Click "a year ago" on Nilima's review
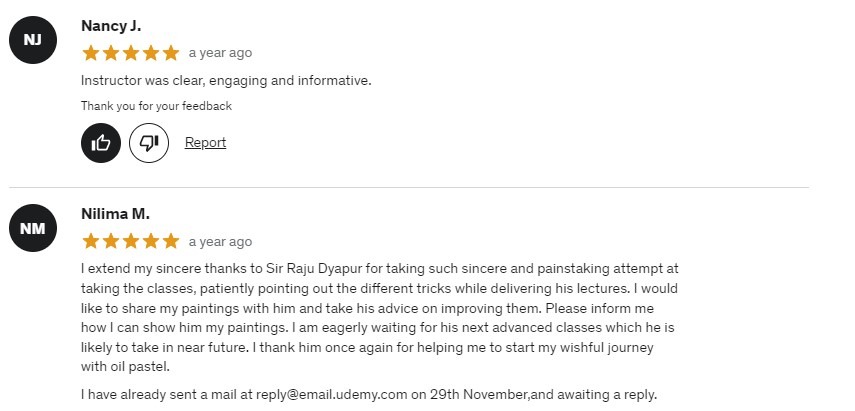The height and width of the screenshot is (411, 855). (x=220, y=241)
